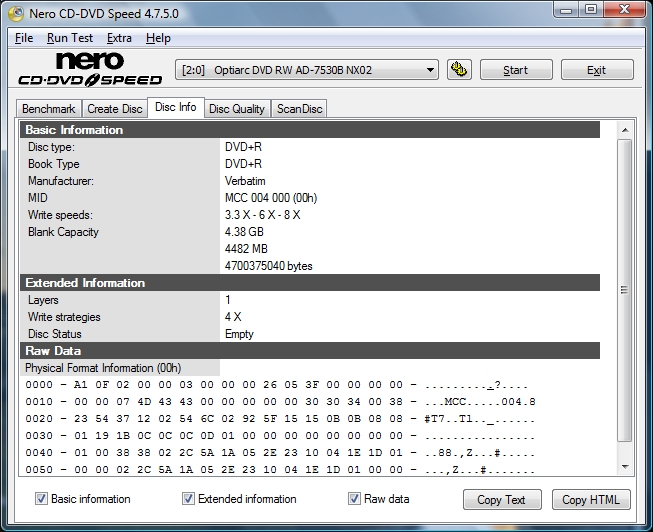Close the Nero CD-DVD Speed window
Image resolution: width=653 pixels, height=532 pixels.
[623, 10]
